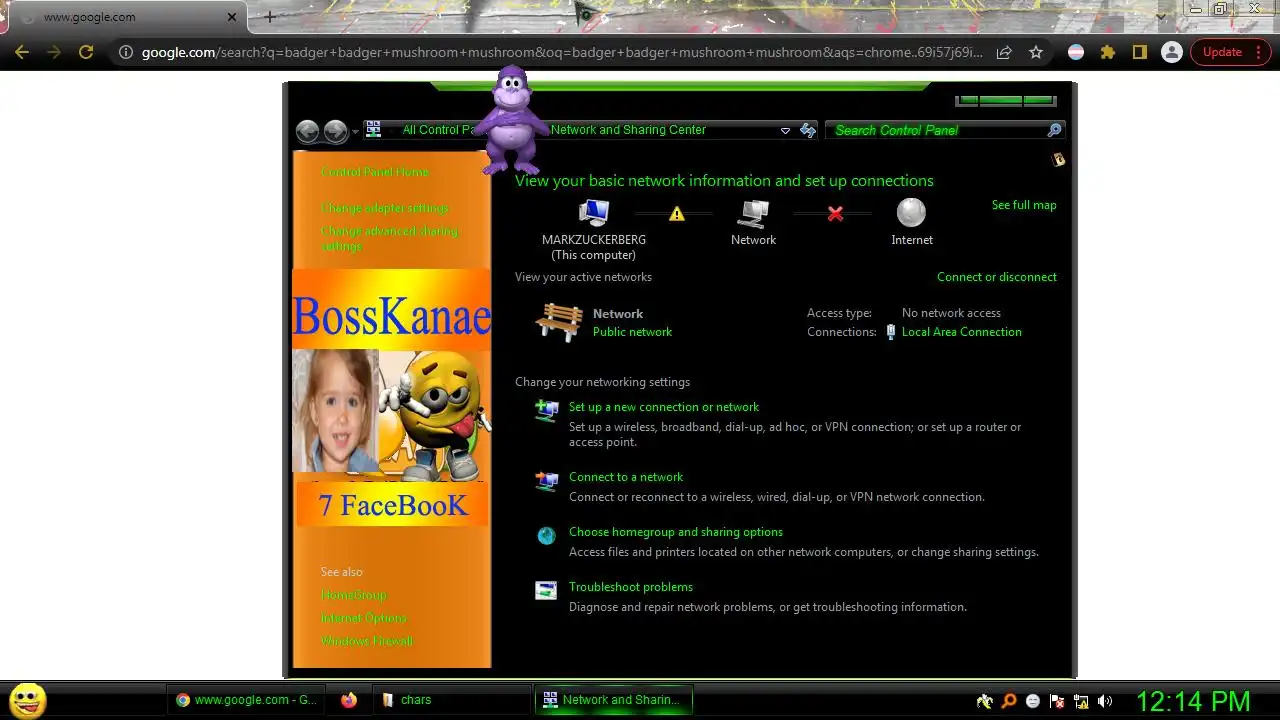Open the help icon below search box
This screenshot has height=720, width=1280.
(x=1058, y=159)
